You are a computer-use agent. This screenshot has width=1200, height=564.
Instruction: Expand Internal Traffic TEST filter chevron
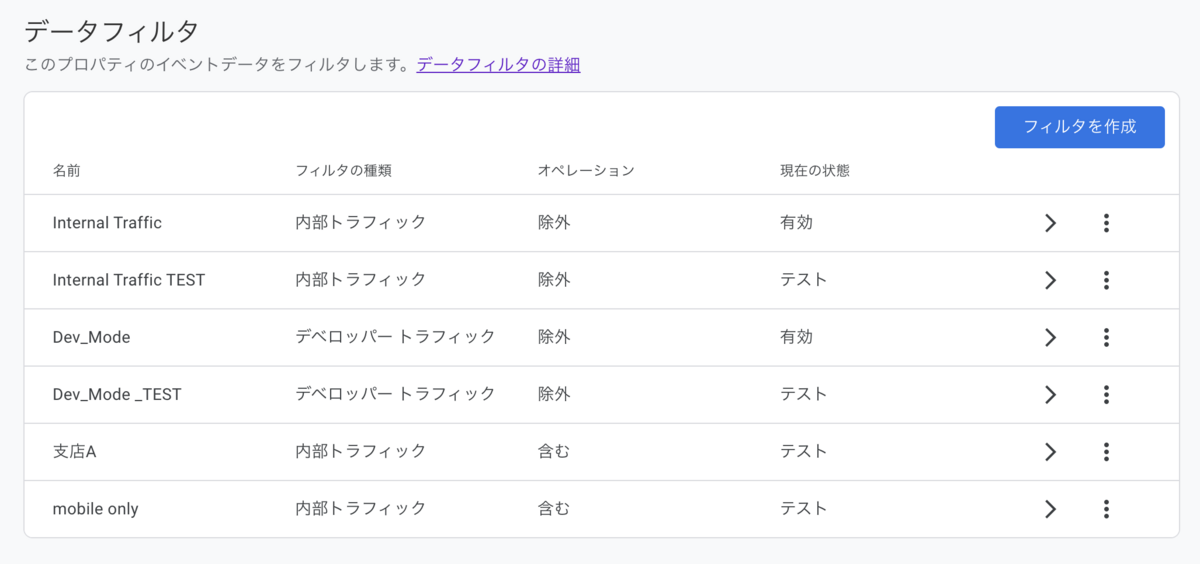pyautogui.click(x=1050, y=280)
